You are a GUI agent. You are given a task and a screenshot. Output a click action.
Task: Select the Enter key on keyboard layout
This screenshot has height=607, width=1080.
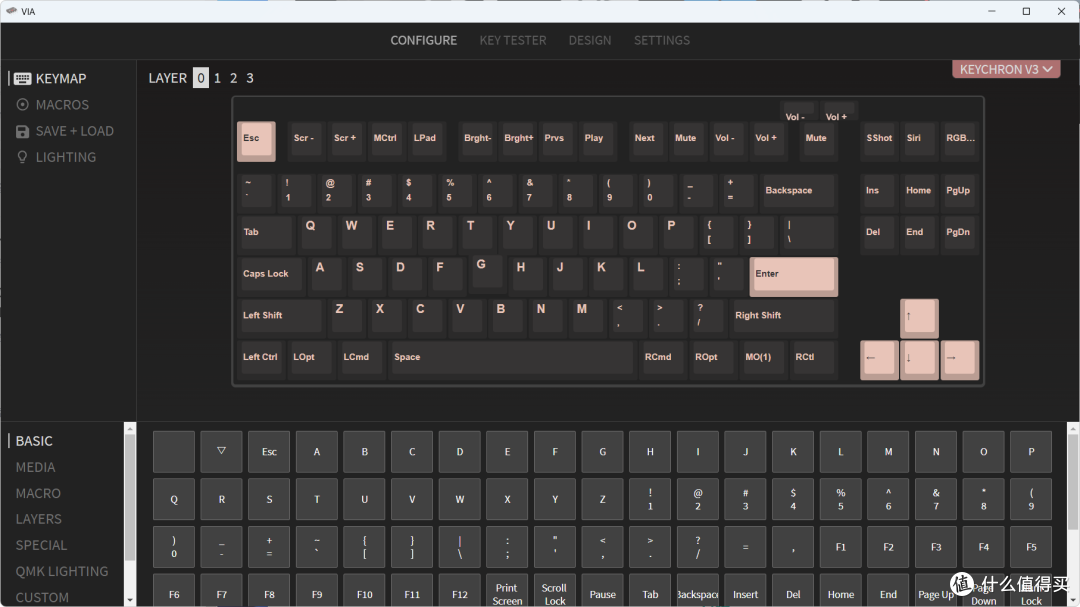click(x=793, y=277)
